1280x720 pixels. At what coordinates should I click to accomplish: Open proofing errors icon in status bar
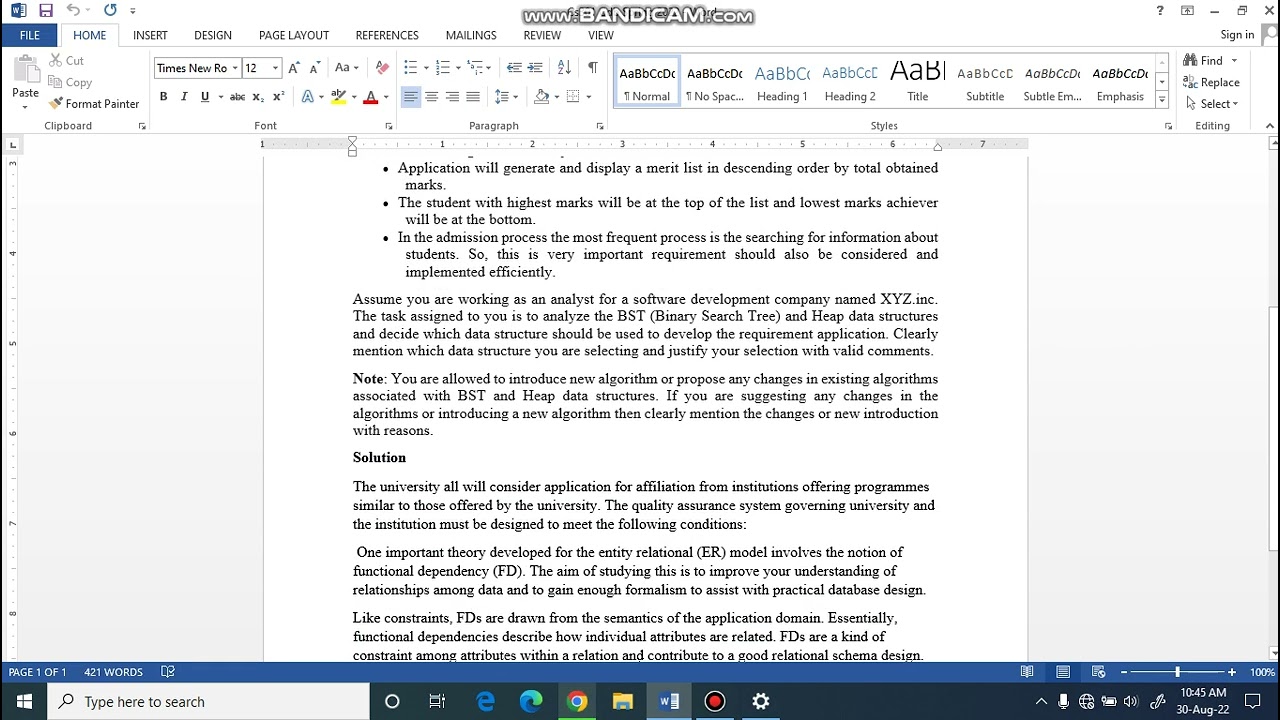(x=168, y=672)
